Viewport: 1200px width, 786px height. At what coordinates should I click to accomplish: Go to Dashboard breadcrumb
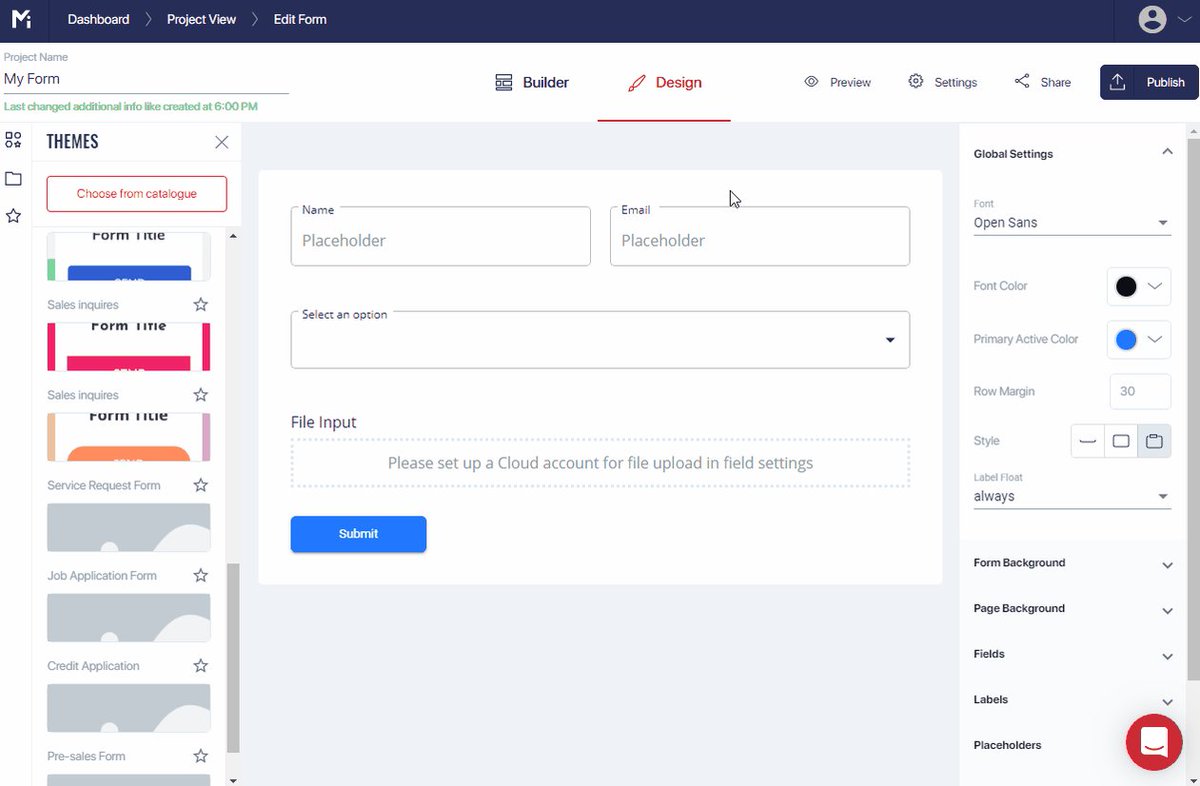click(x=98, y=19)
